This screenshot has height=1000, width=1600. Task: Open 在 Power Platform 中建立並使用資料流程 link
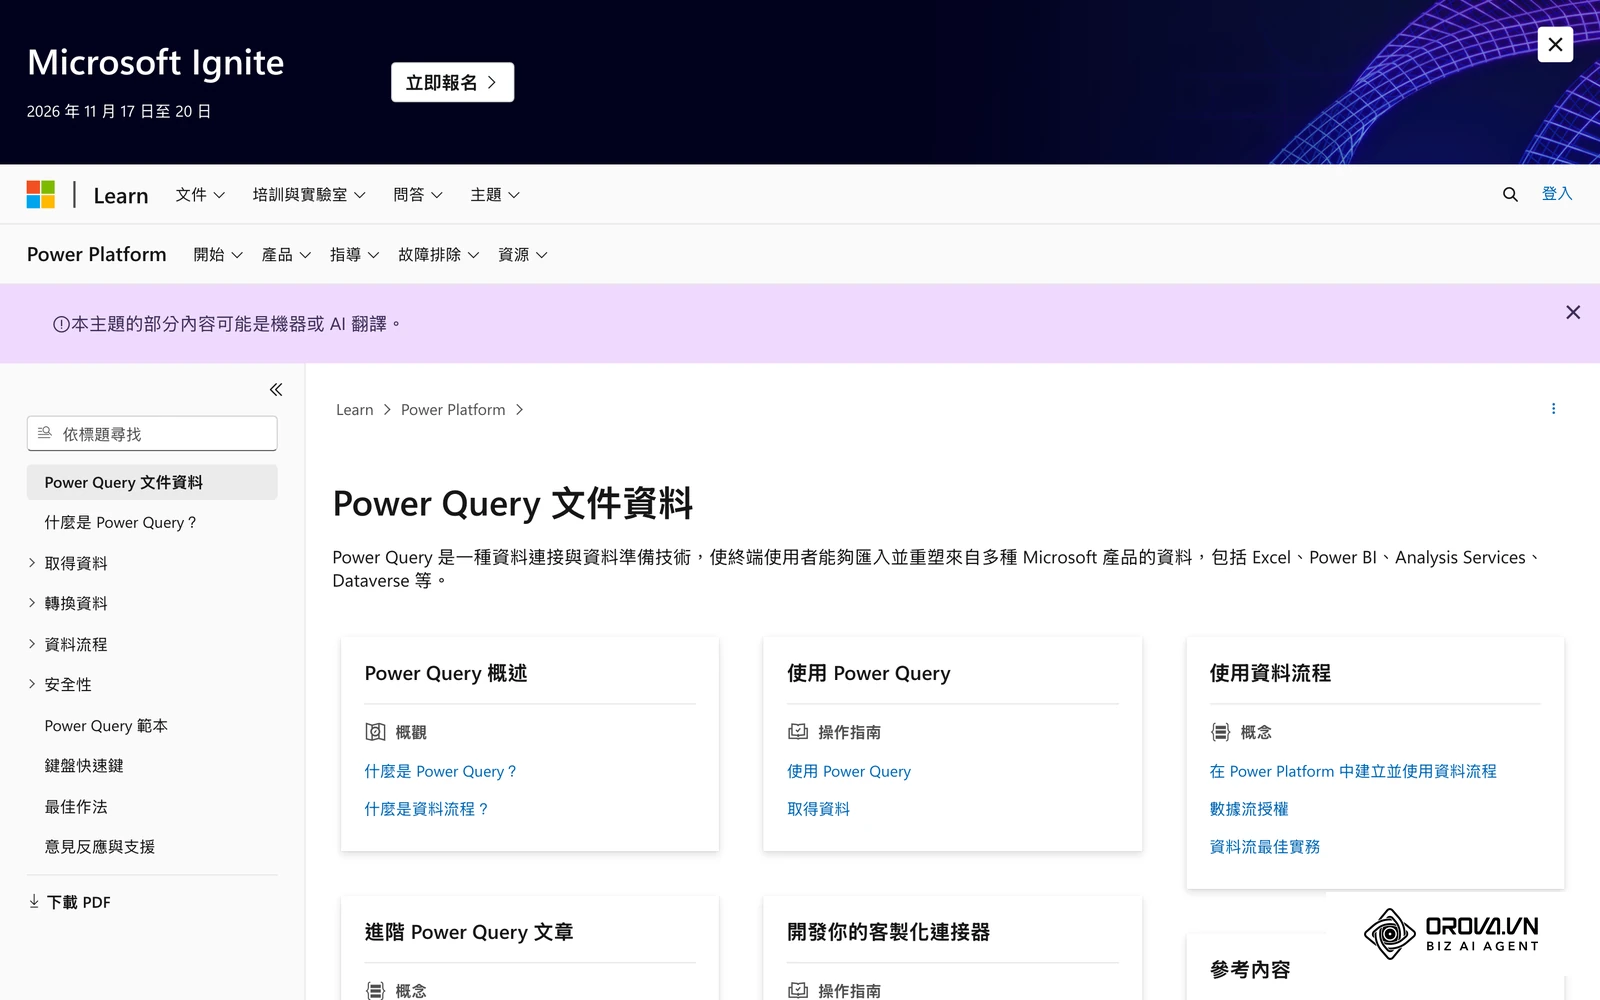tap(1353, 771)
